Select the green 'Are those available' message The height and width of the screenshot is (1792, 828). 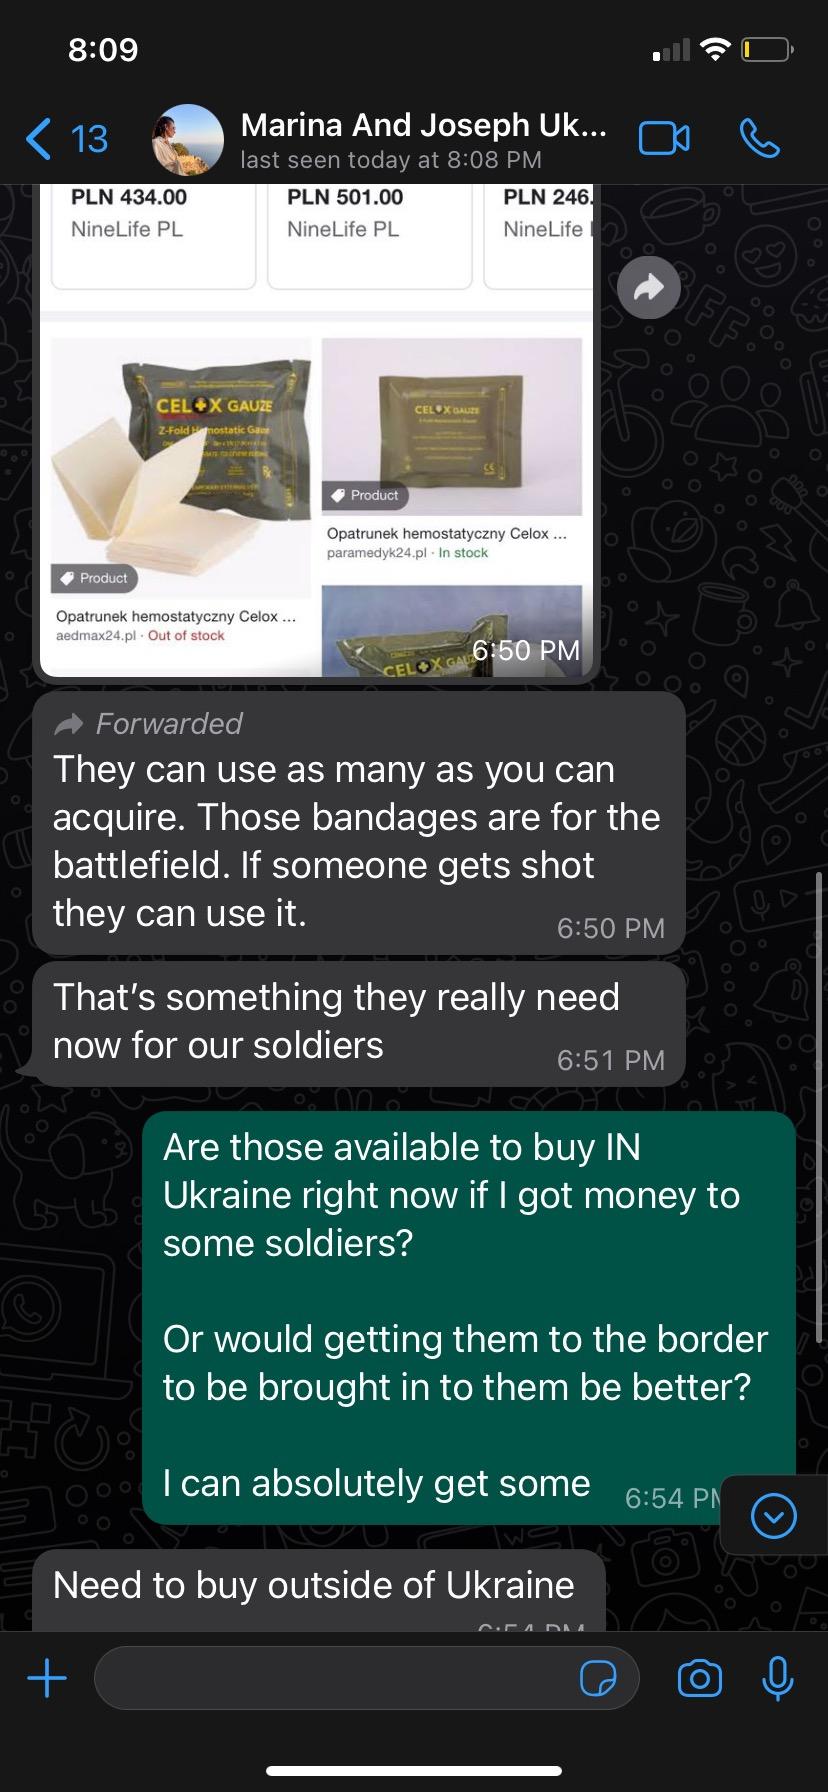(468, 1317)
